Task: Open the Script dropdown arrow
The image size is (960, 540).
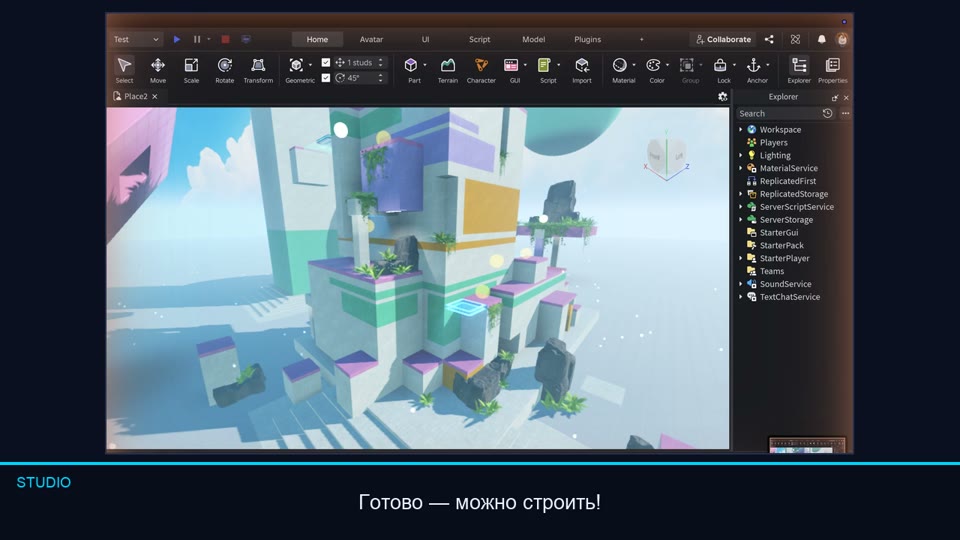Action: (x=558, y=65)
